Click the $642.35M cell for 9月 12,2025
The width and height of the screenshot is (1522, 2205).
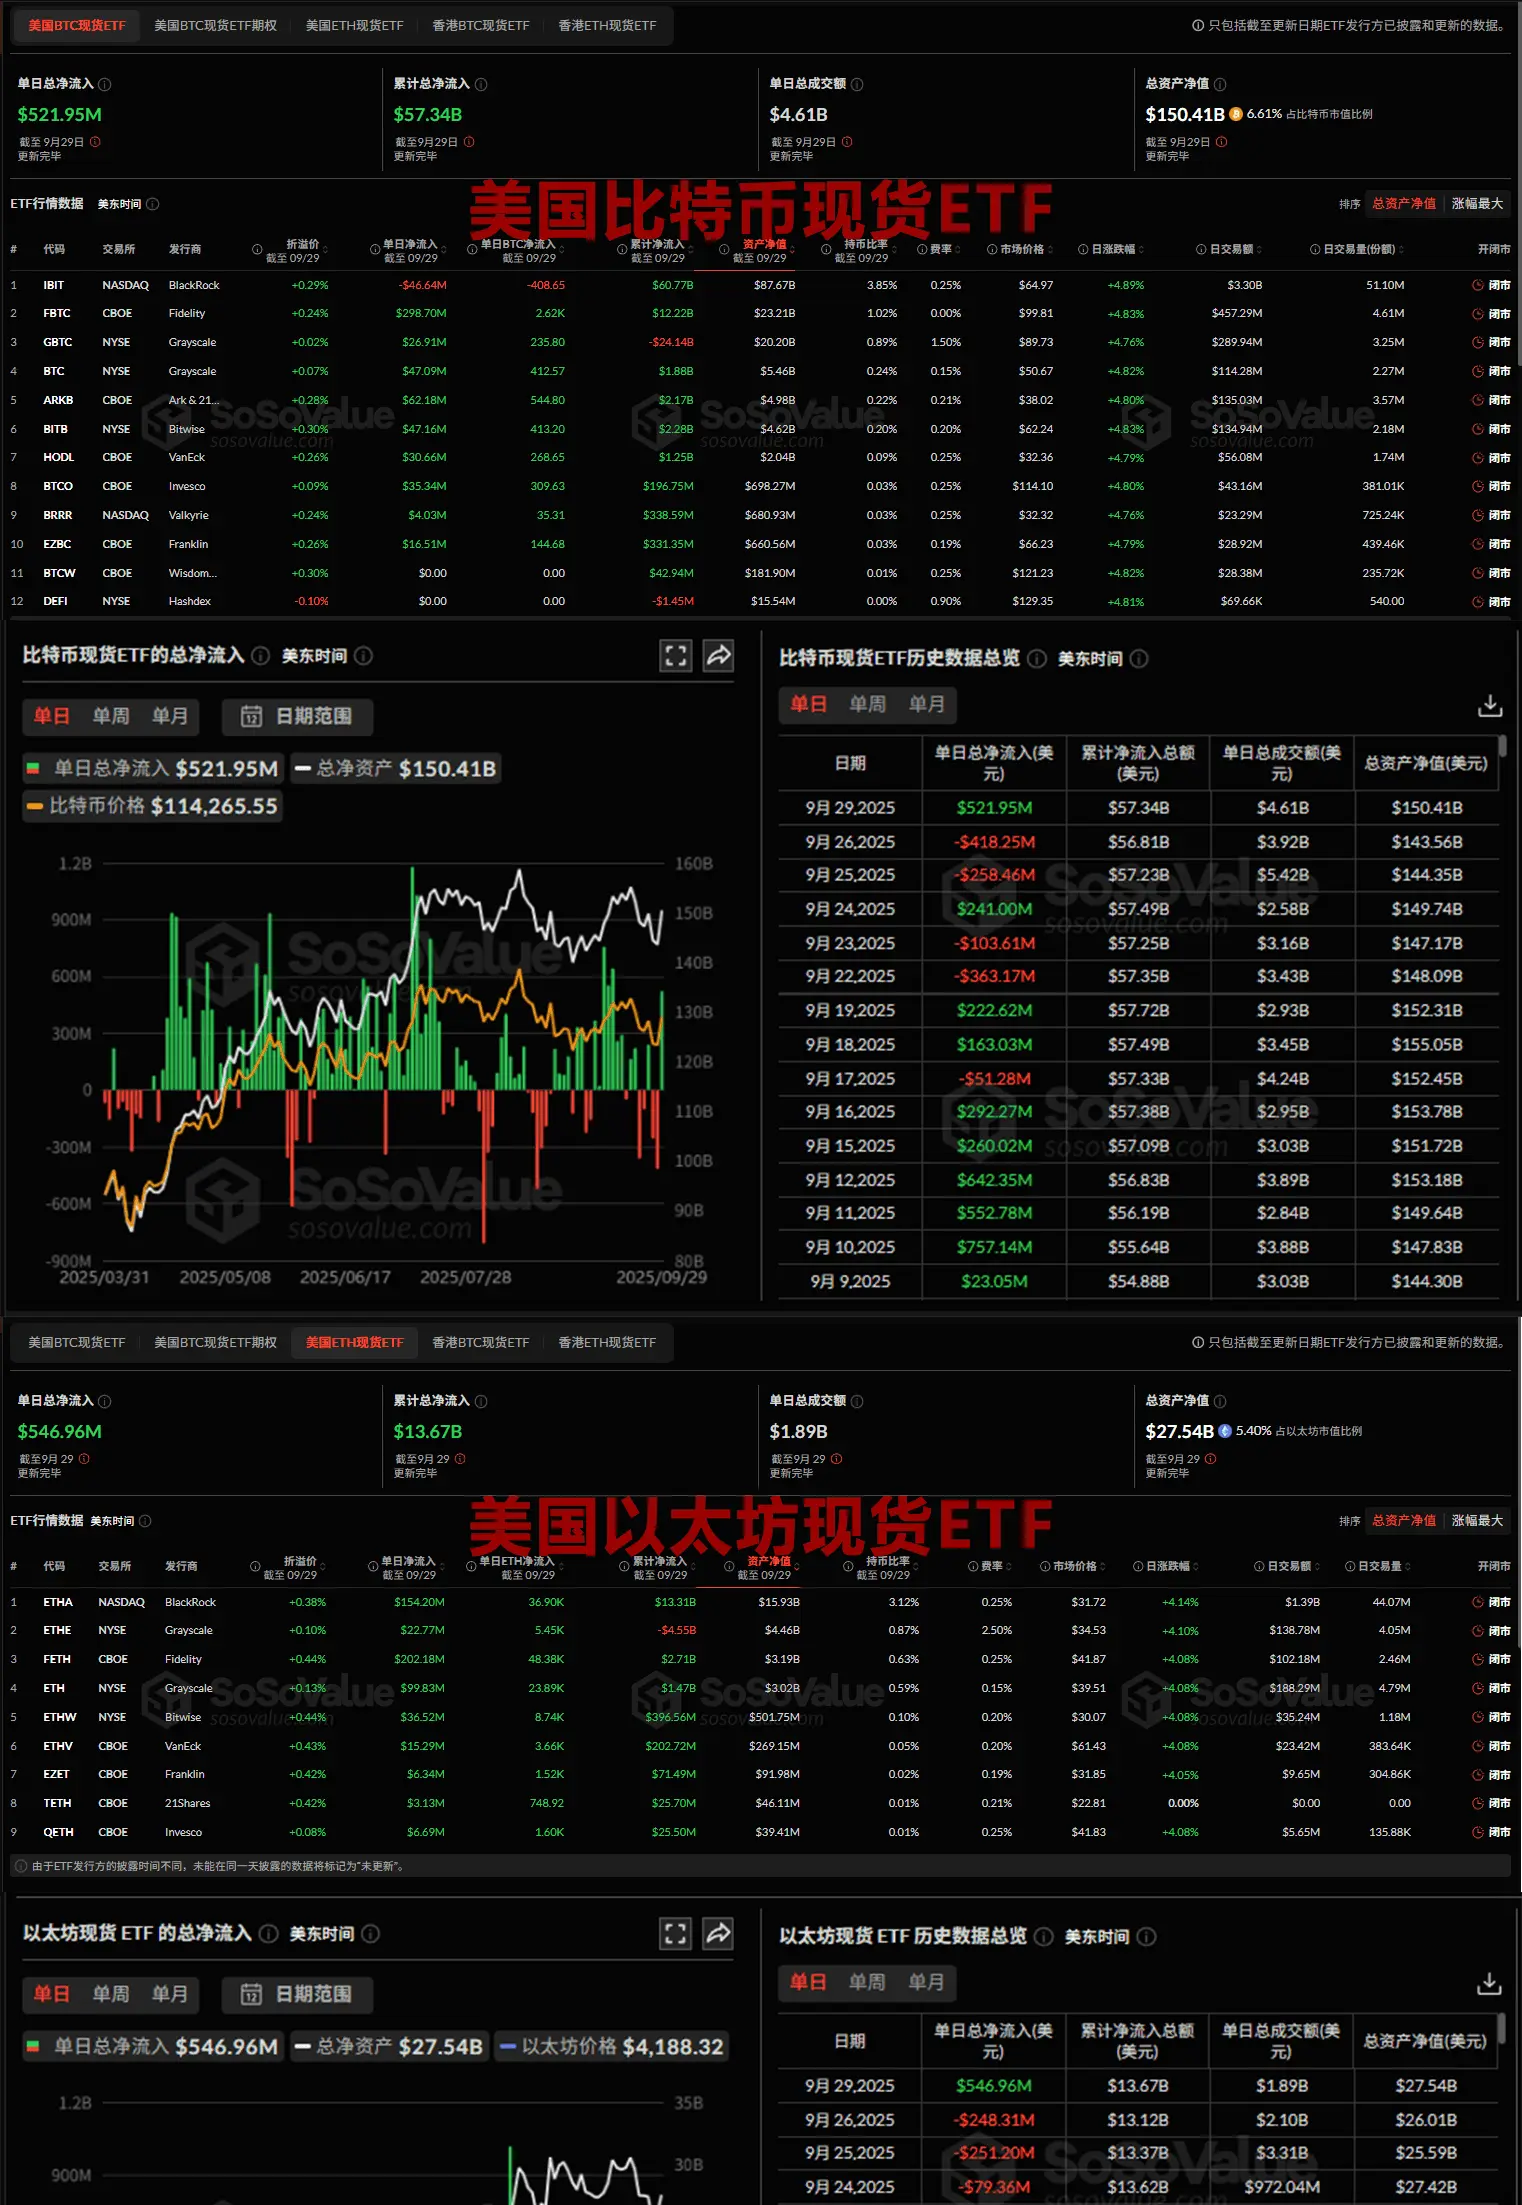click(994, 1180)
